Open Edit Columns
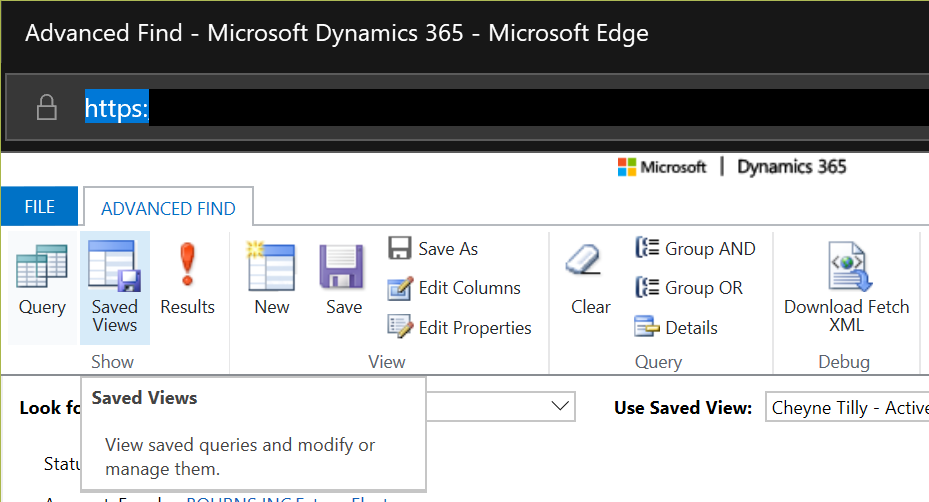The width and height of the screenshot is (929, 502). point(455,288)
